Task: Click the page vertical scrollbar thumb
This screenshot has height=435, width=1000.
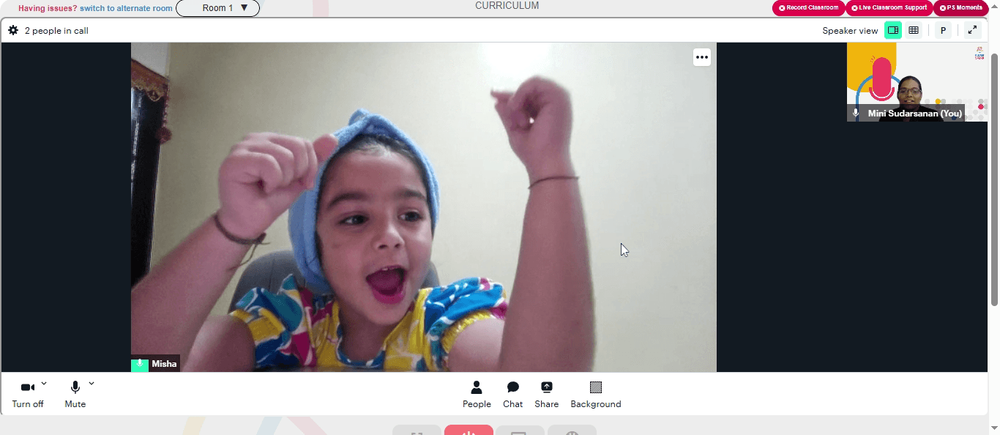Action: (994, 179)
